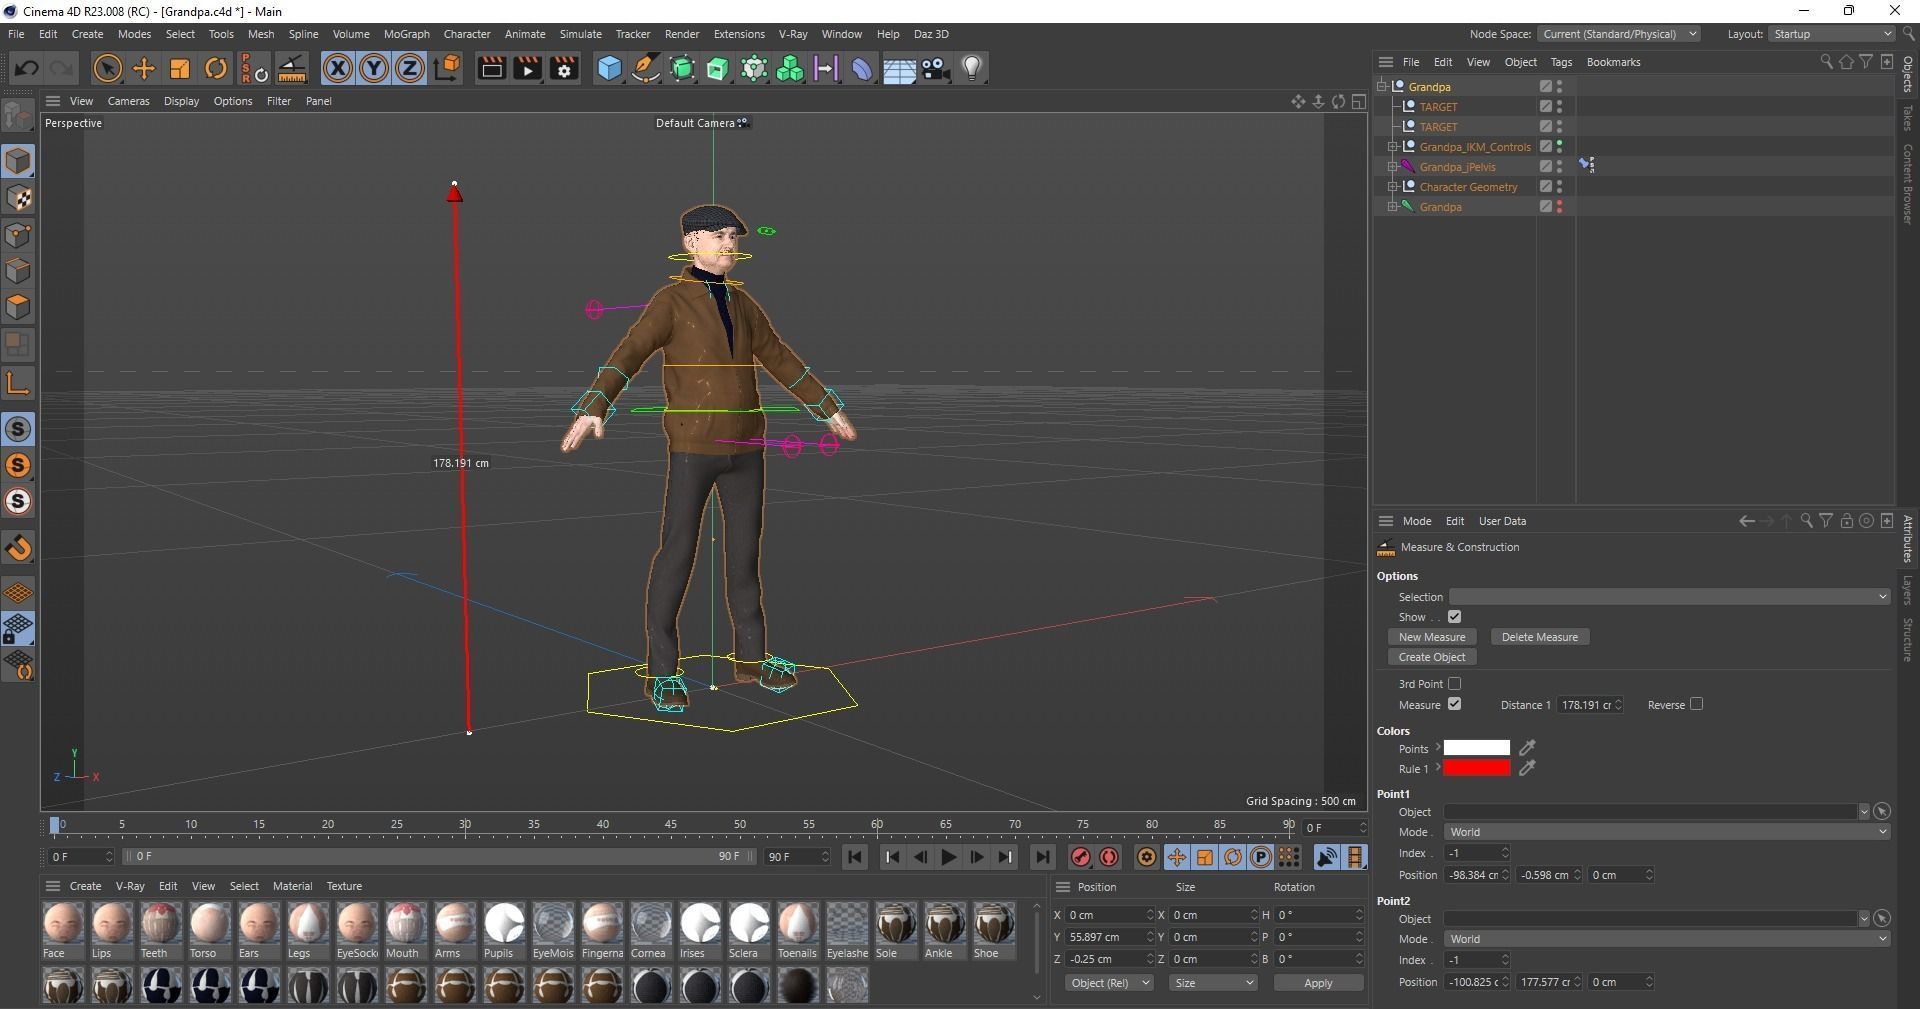
Task: Click Enable Axis L-shaped icon
Action: click(18, 382)
